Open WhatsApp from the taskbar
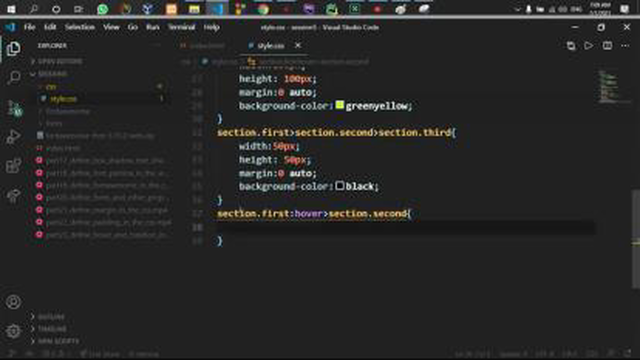The width and height of the screenshot is (640, 360). (x=103, y=9)
